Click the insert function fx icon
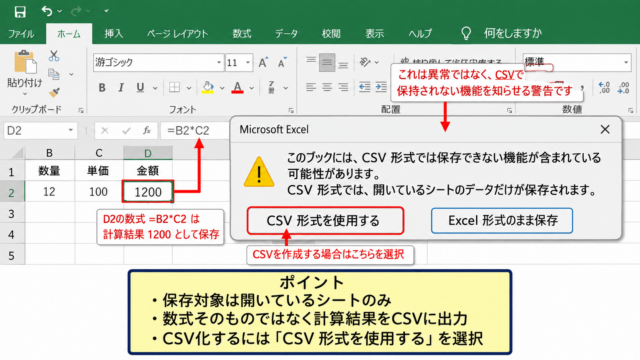The height and width of the screenshot is (360, 640). point(147,131)
